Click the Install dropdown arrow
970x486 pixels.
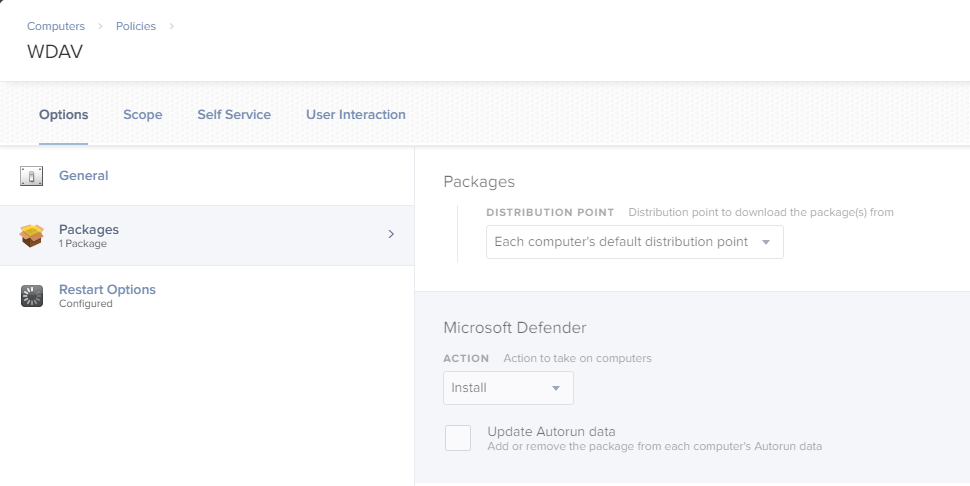pos(557,388)
